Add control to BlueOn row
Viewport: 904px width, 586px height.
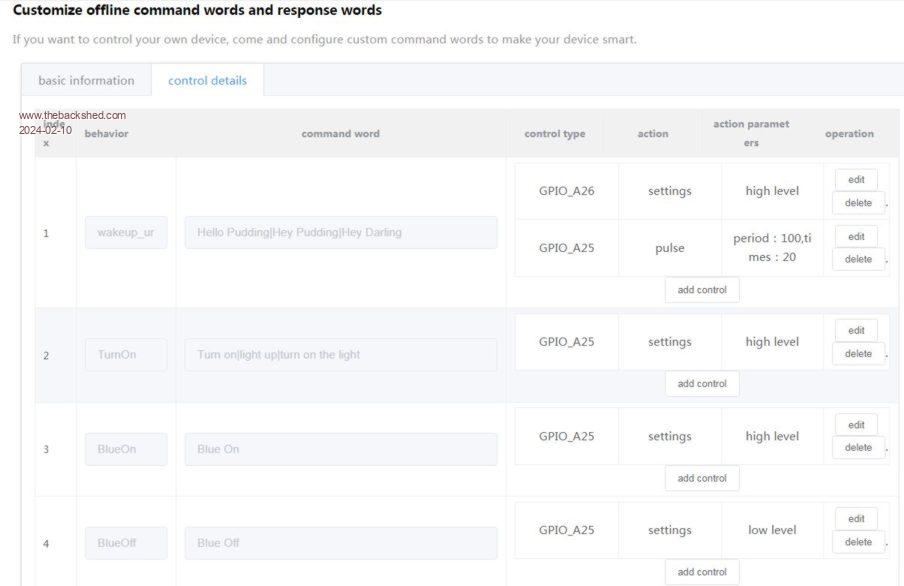pyautogui.click(x=702, y=478)
